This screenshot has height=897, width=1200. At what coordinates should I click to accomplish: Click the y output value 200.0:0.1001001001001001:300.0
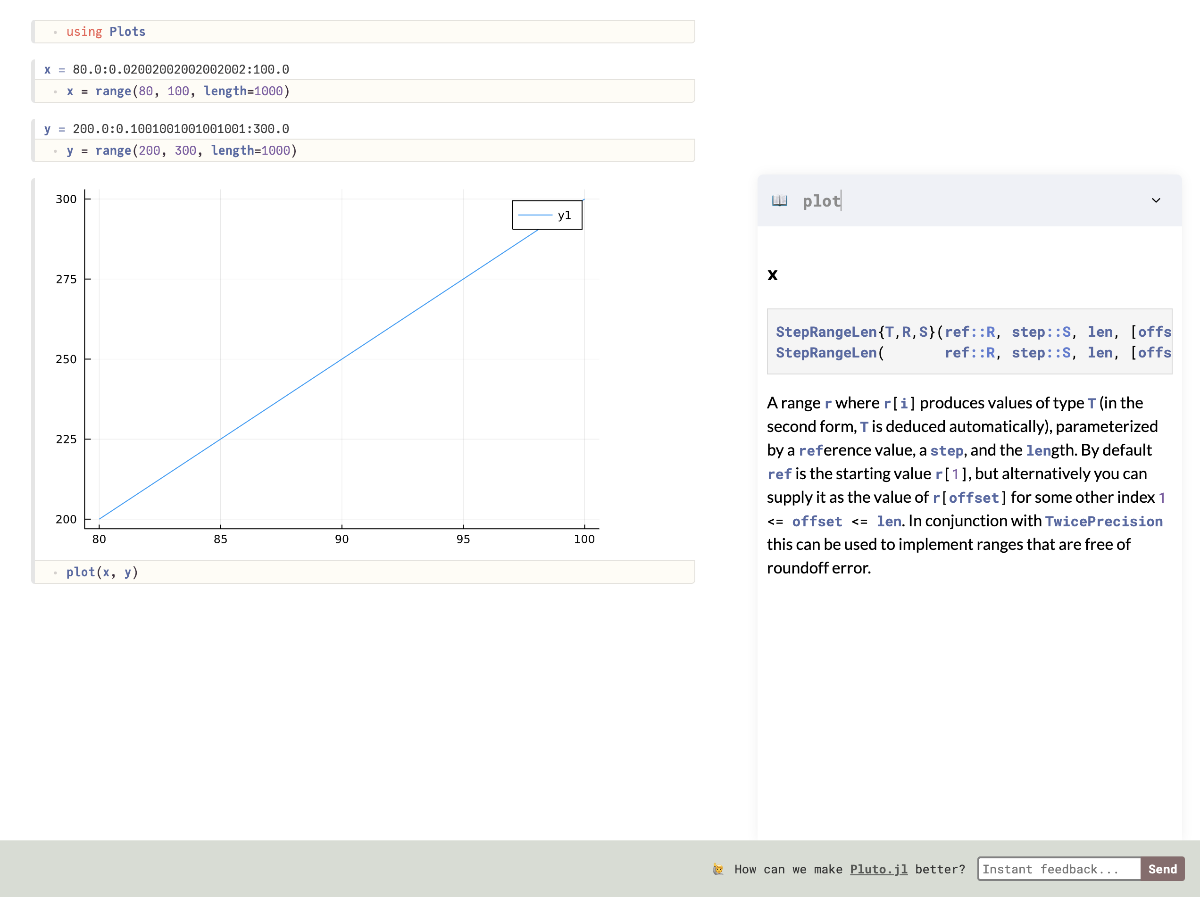coord(181,129)
